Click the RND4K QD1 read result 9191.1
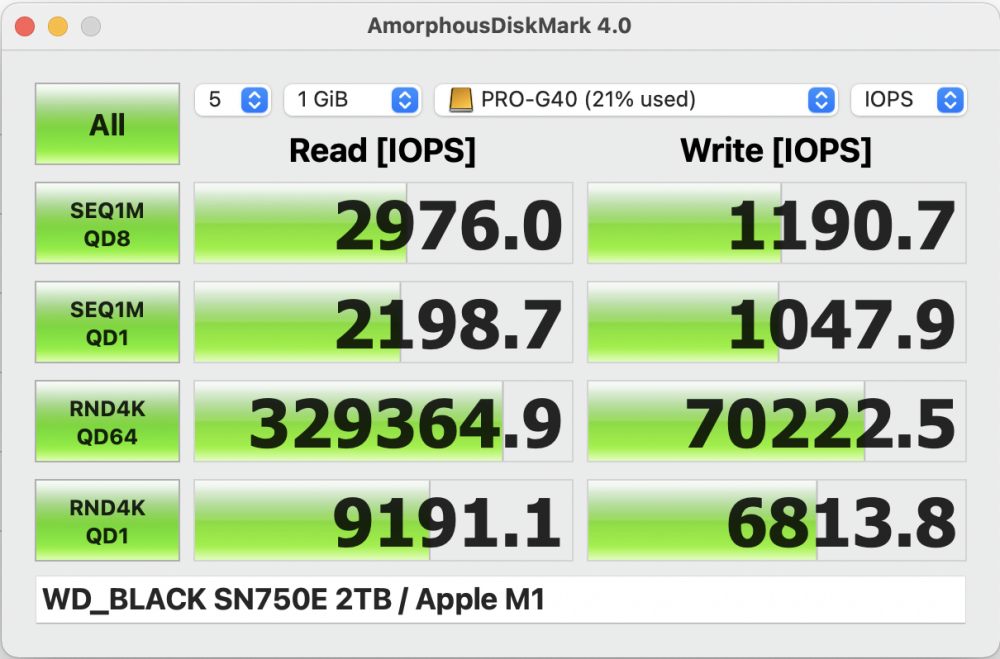The image size is (1000, 659). point(383,521)
